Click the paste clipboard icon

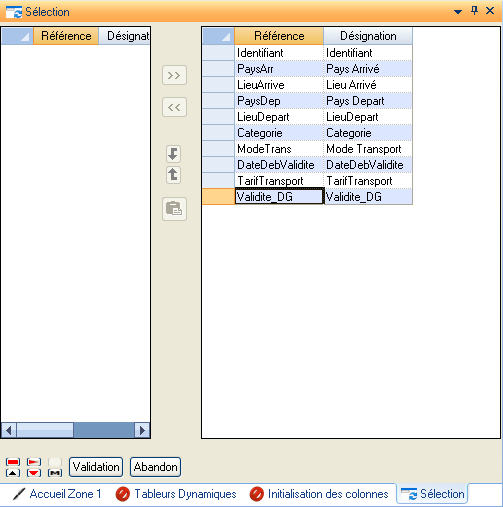point(174,209)
